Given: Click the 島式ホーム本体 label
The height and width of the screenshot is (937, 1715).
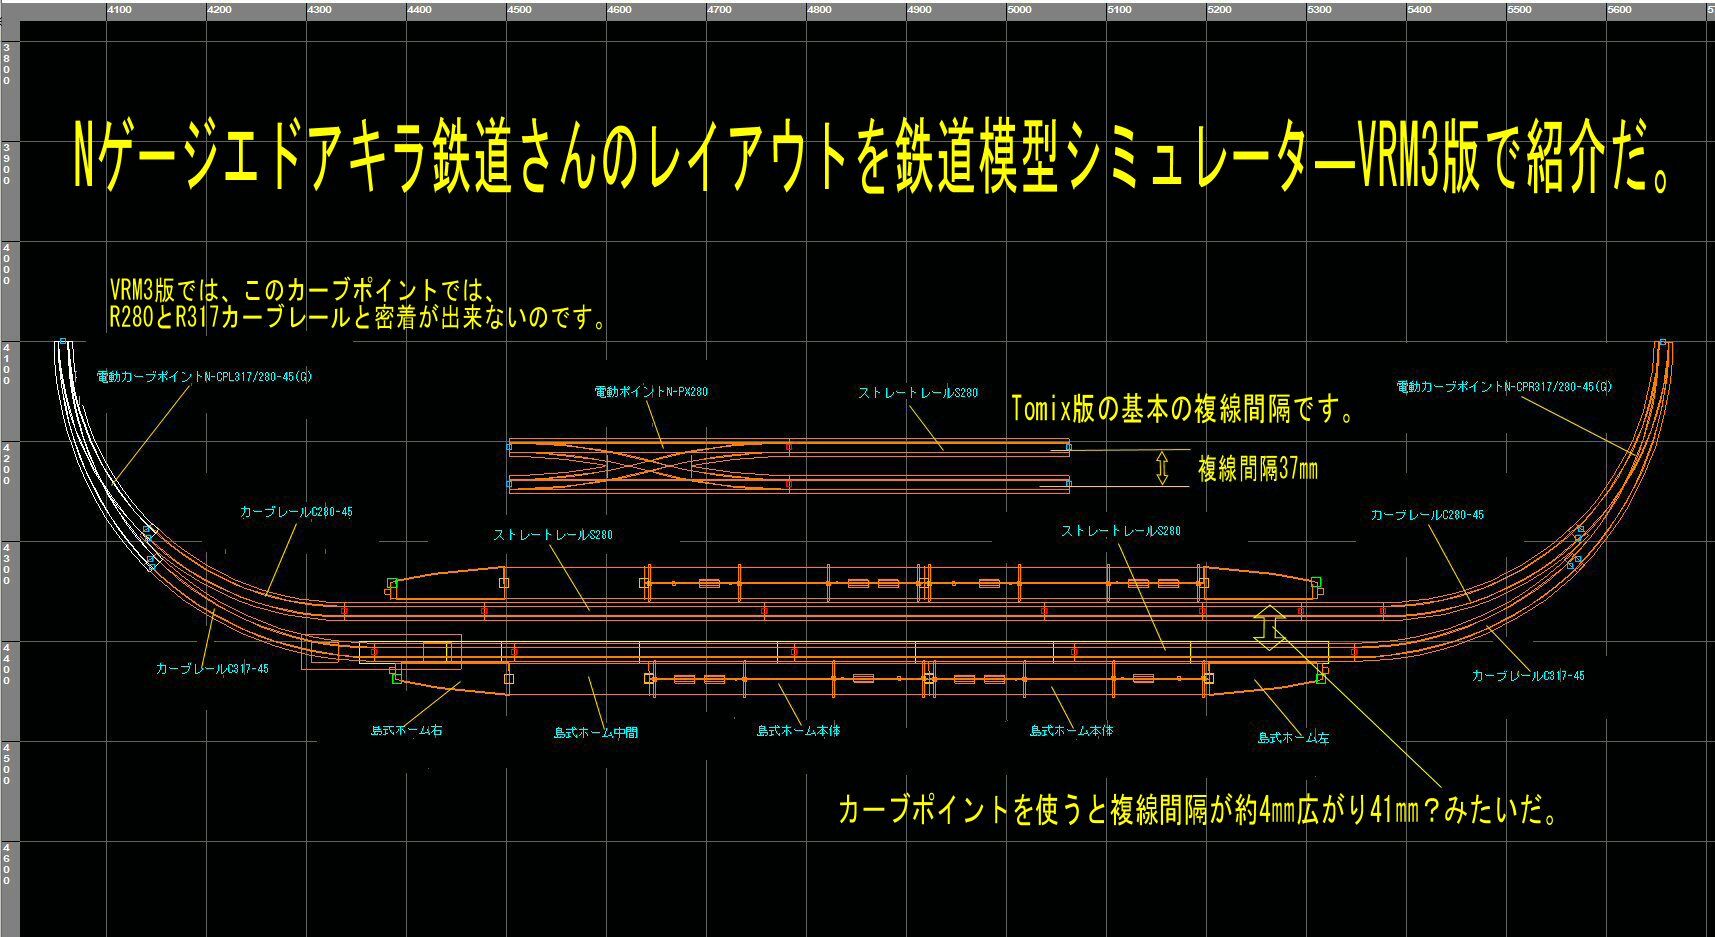Looking at the screenshot, I should (798, 731).
